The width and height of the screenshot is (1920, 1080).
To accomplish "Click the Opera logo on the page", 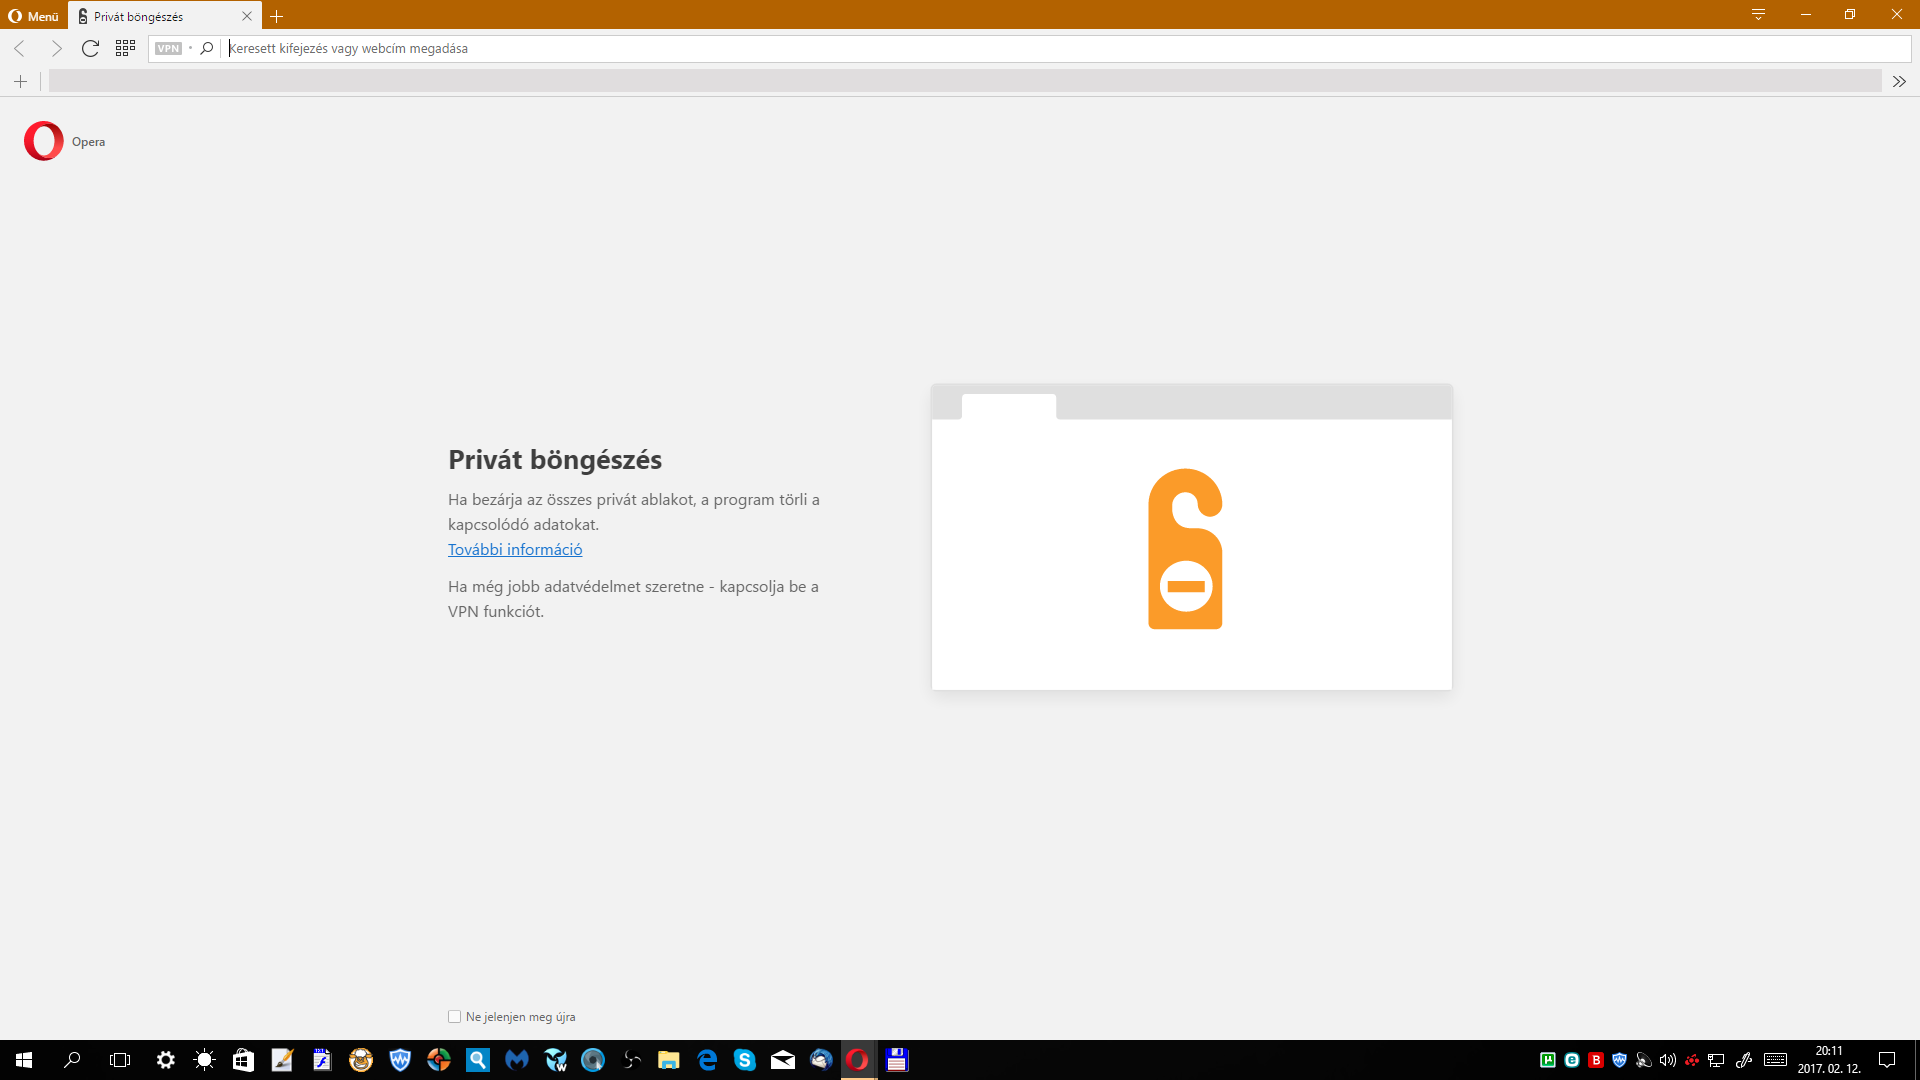I will point(44,141).
